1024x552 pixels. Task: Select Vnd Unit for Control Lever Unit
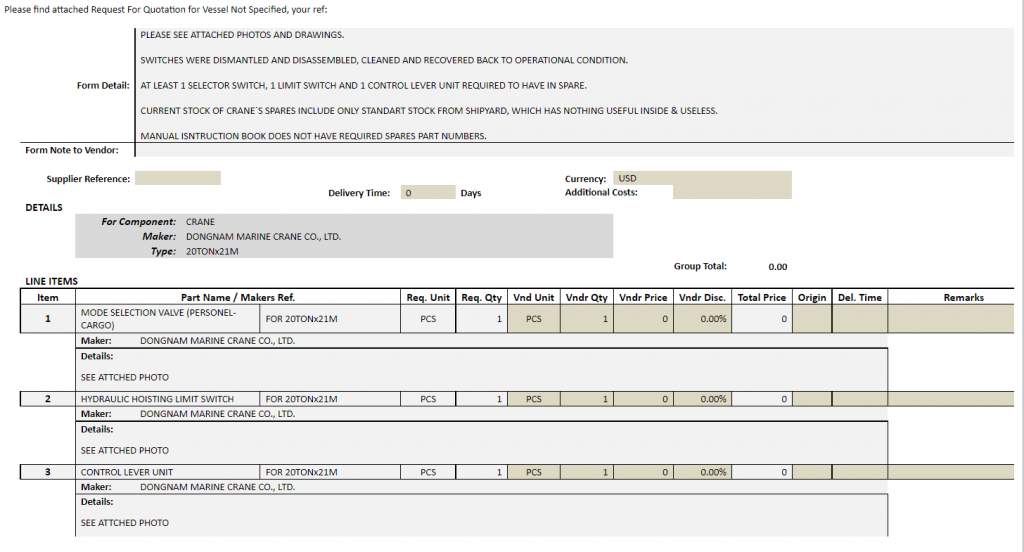pyautogui.click(x=534, y=472)
